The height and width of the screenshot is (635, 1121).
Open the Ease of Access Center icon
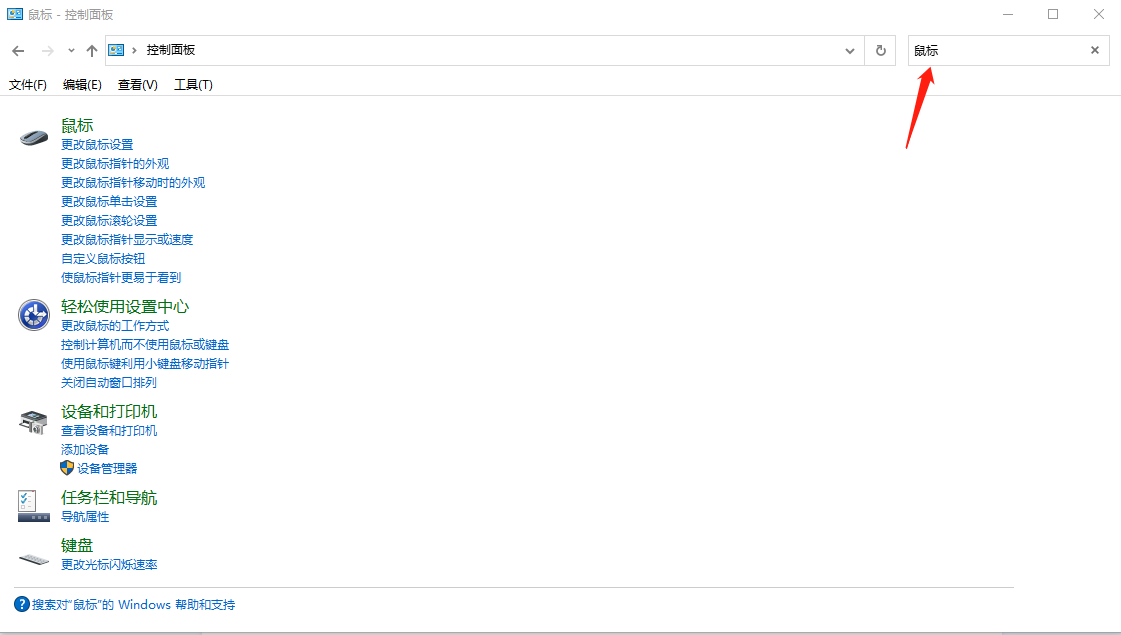[34, 315]
